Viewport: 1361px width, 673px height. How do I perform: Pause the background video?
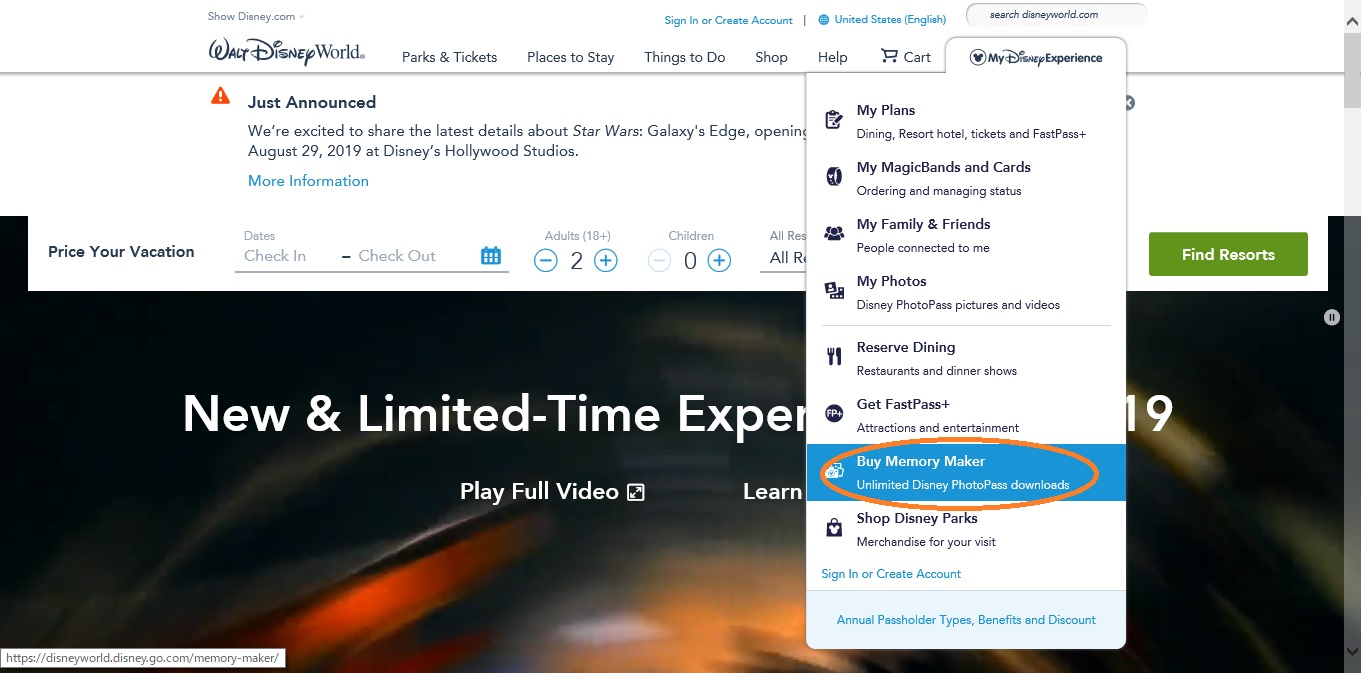[1331, 317]
